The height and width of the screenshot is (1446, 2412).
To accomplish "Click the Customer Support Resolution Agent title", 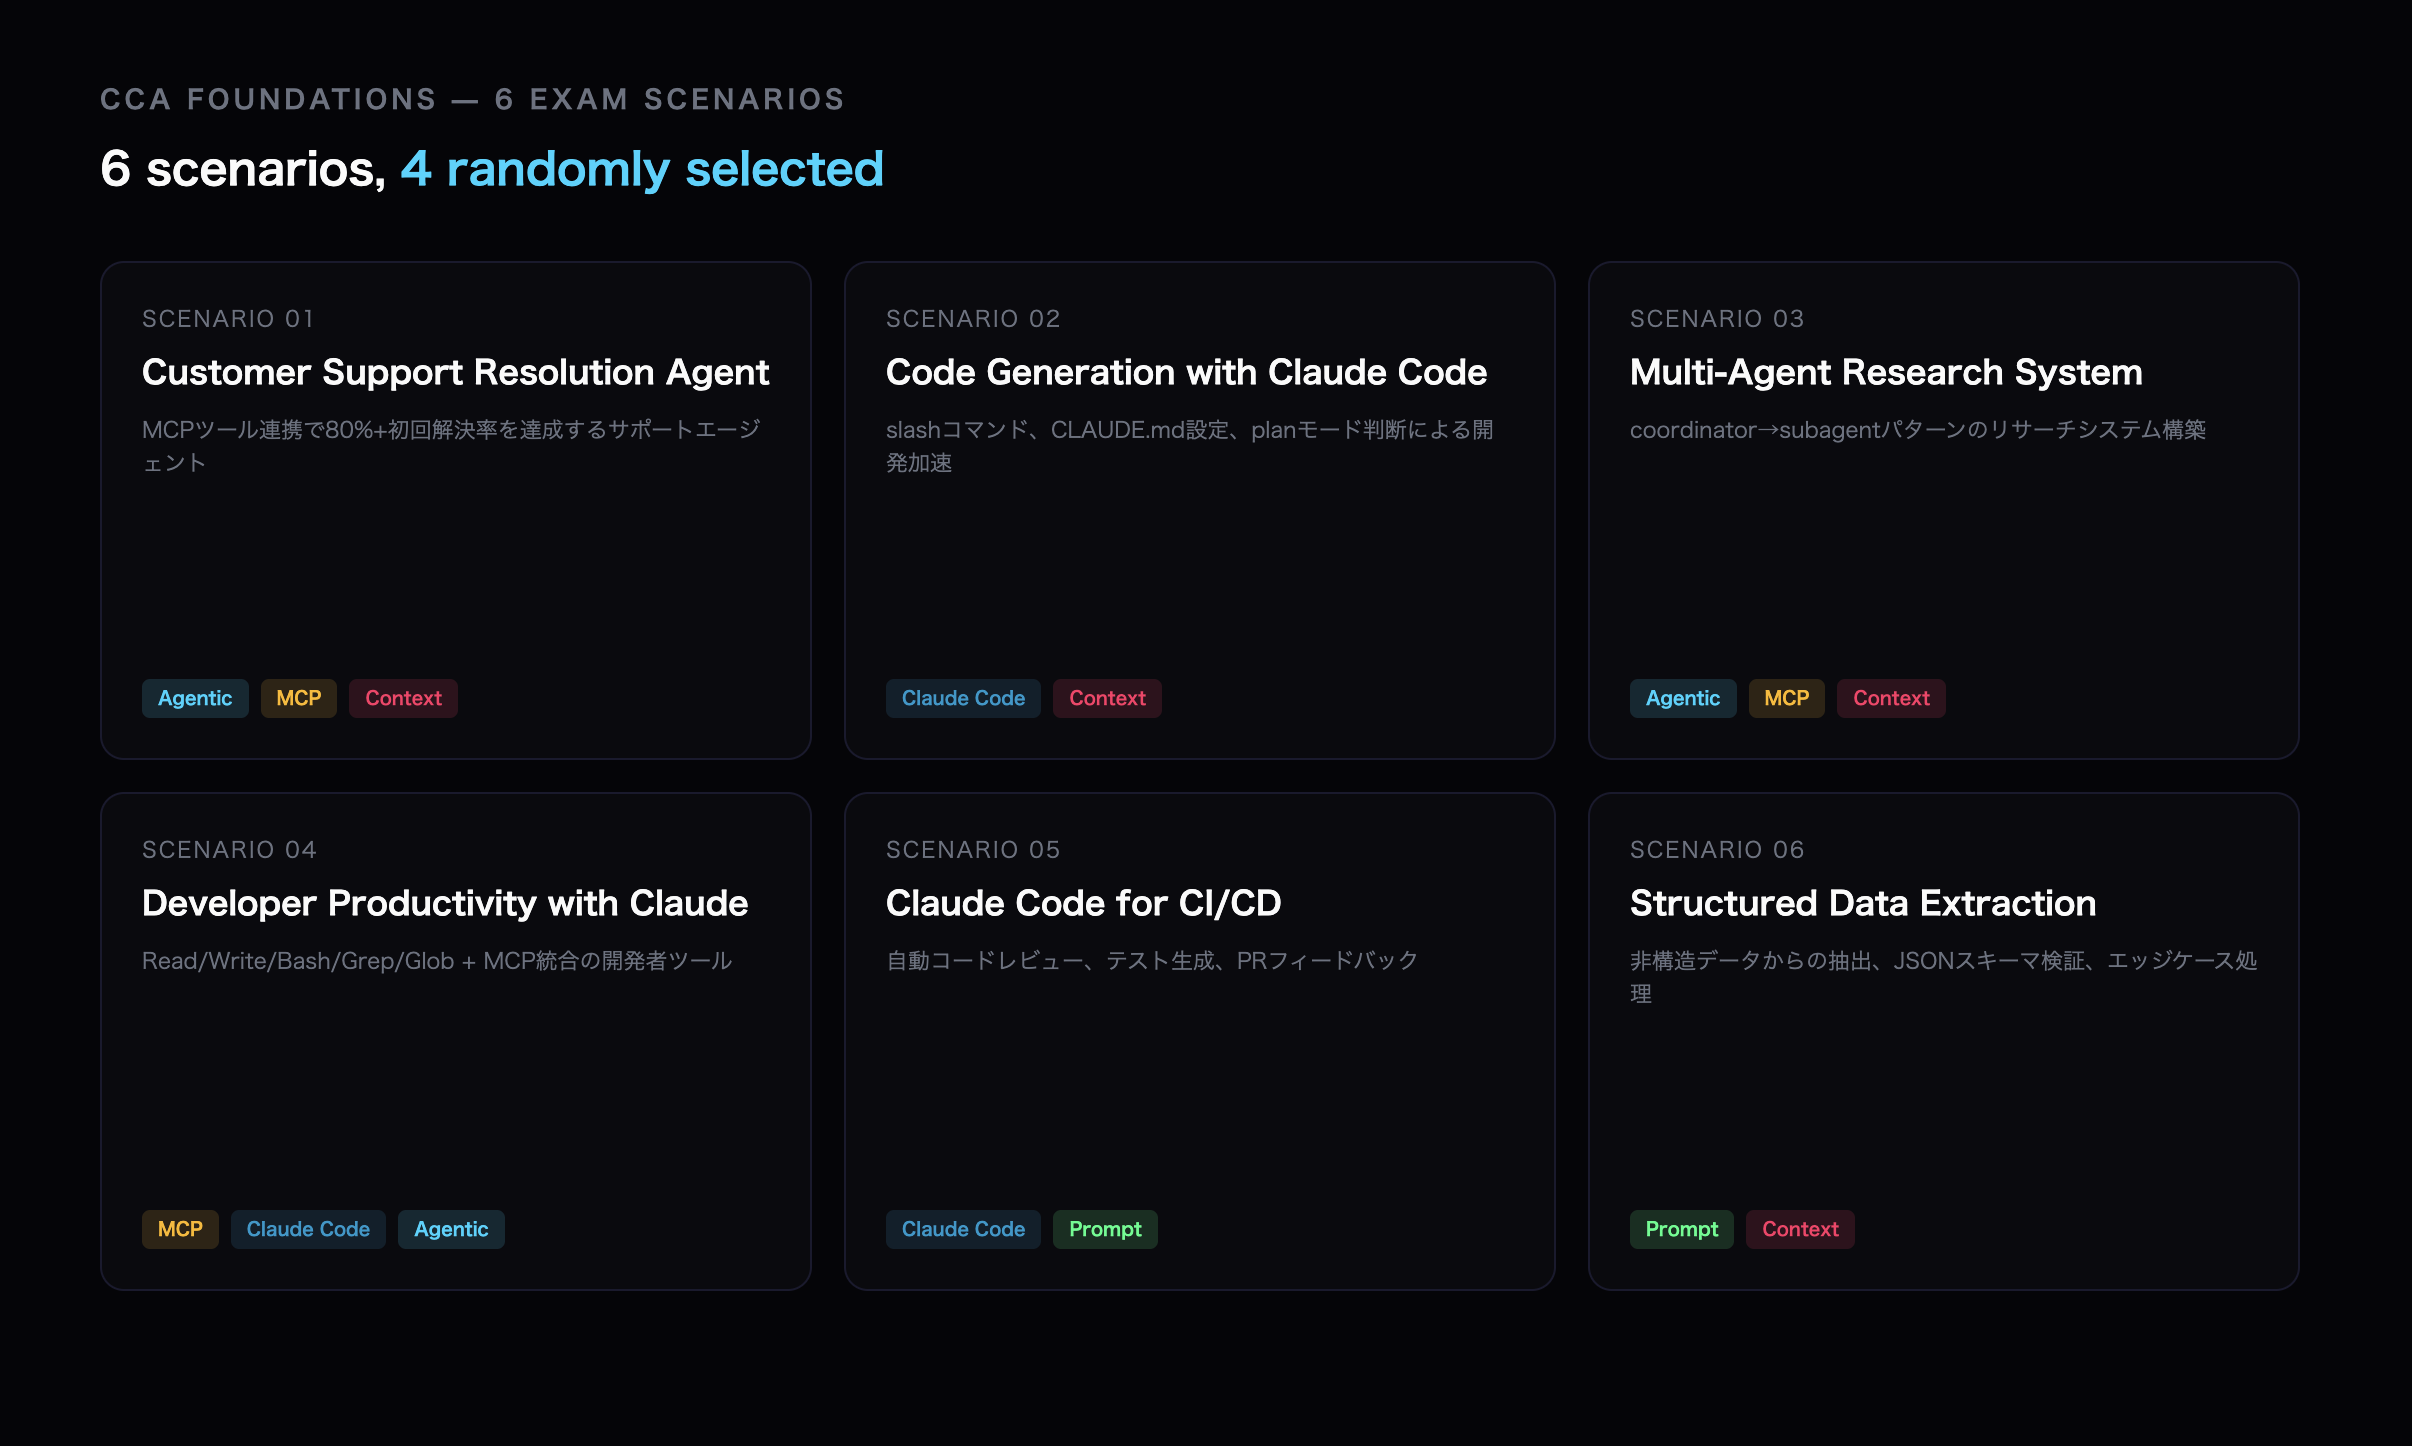I will 455,372.
